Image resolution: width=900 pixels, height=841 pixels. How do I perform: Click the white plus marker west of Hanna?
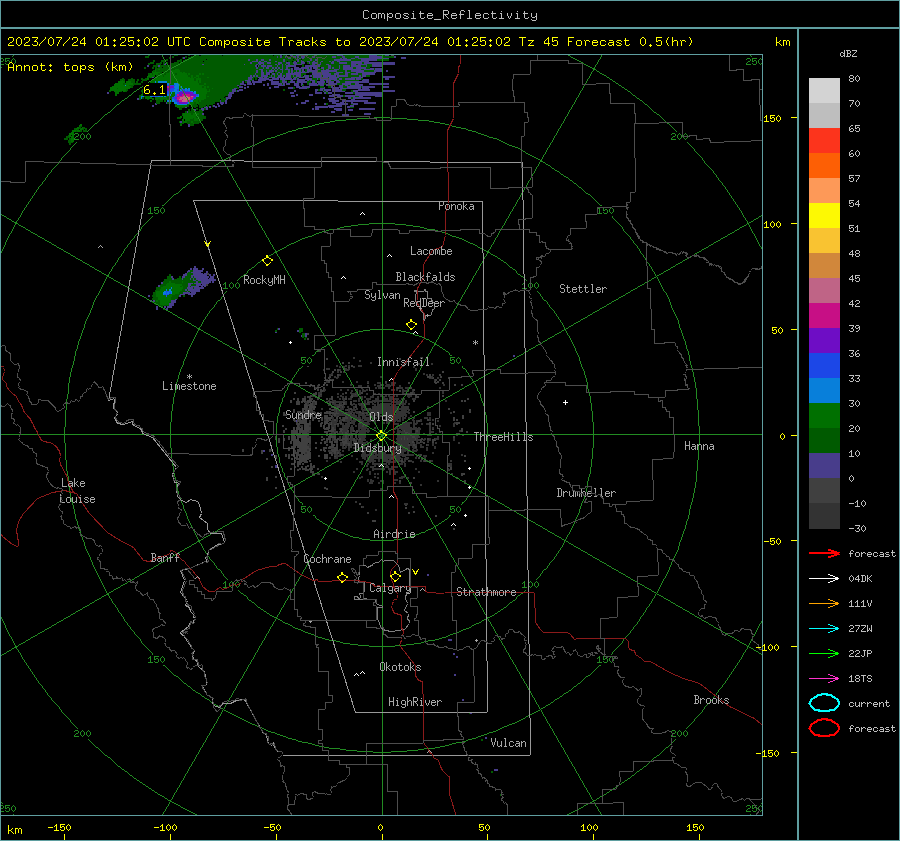tap(565, 402)
